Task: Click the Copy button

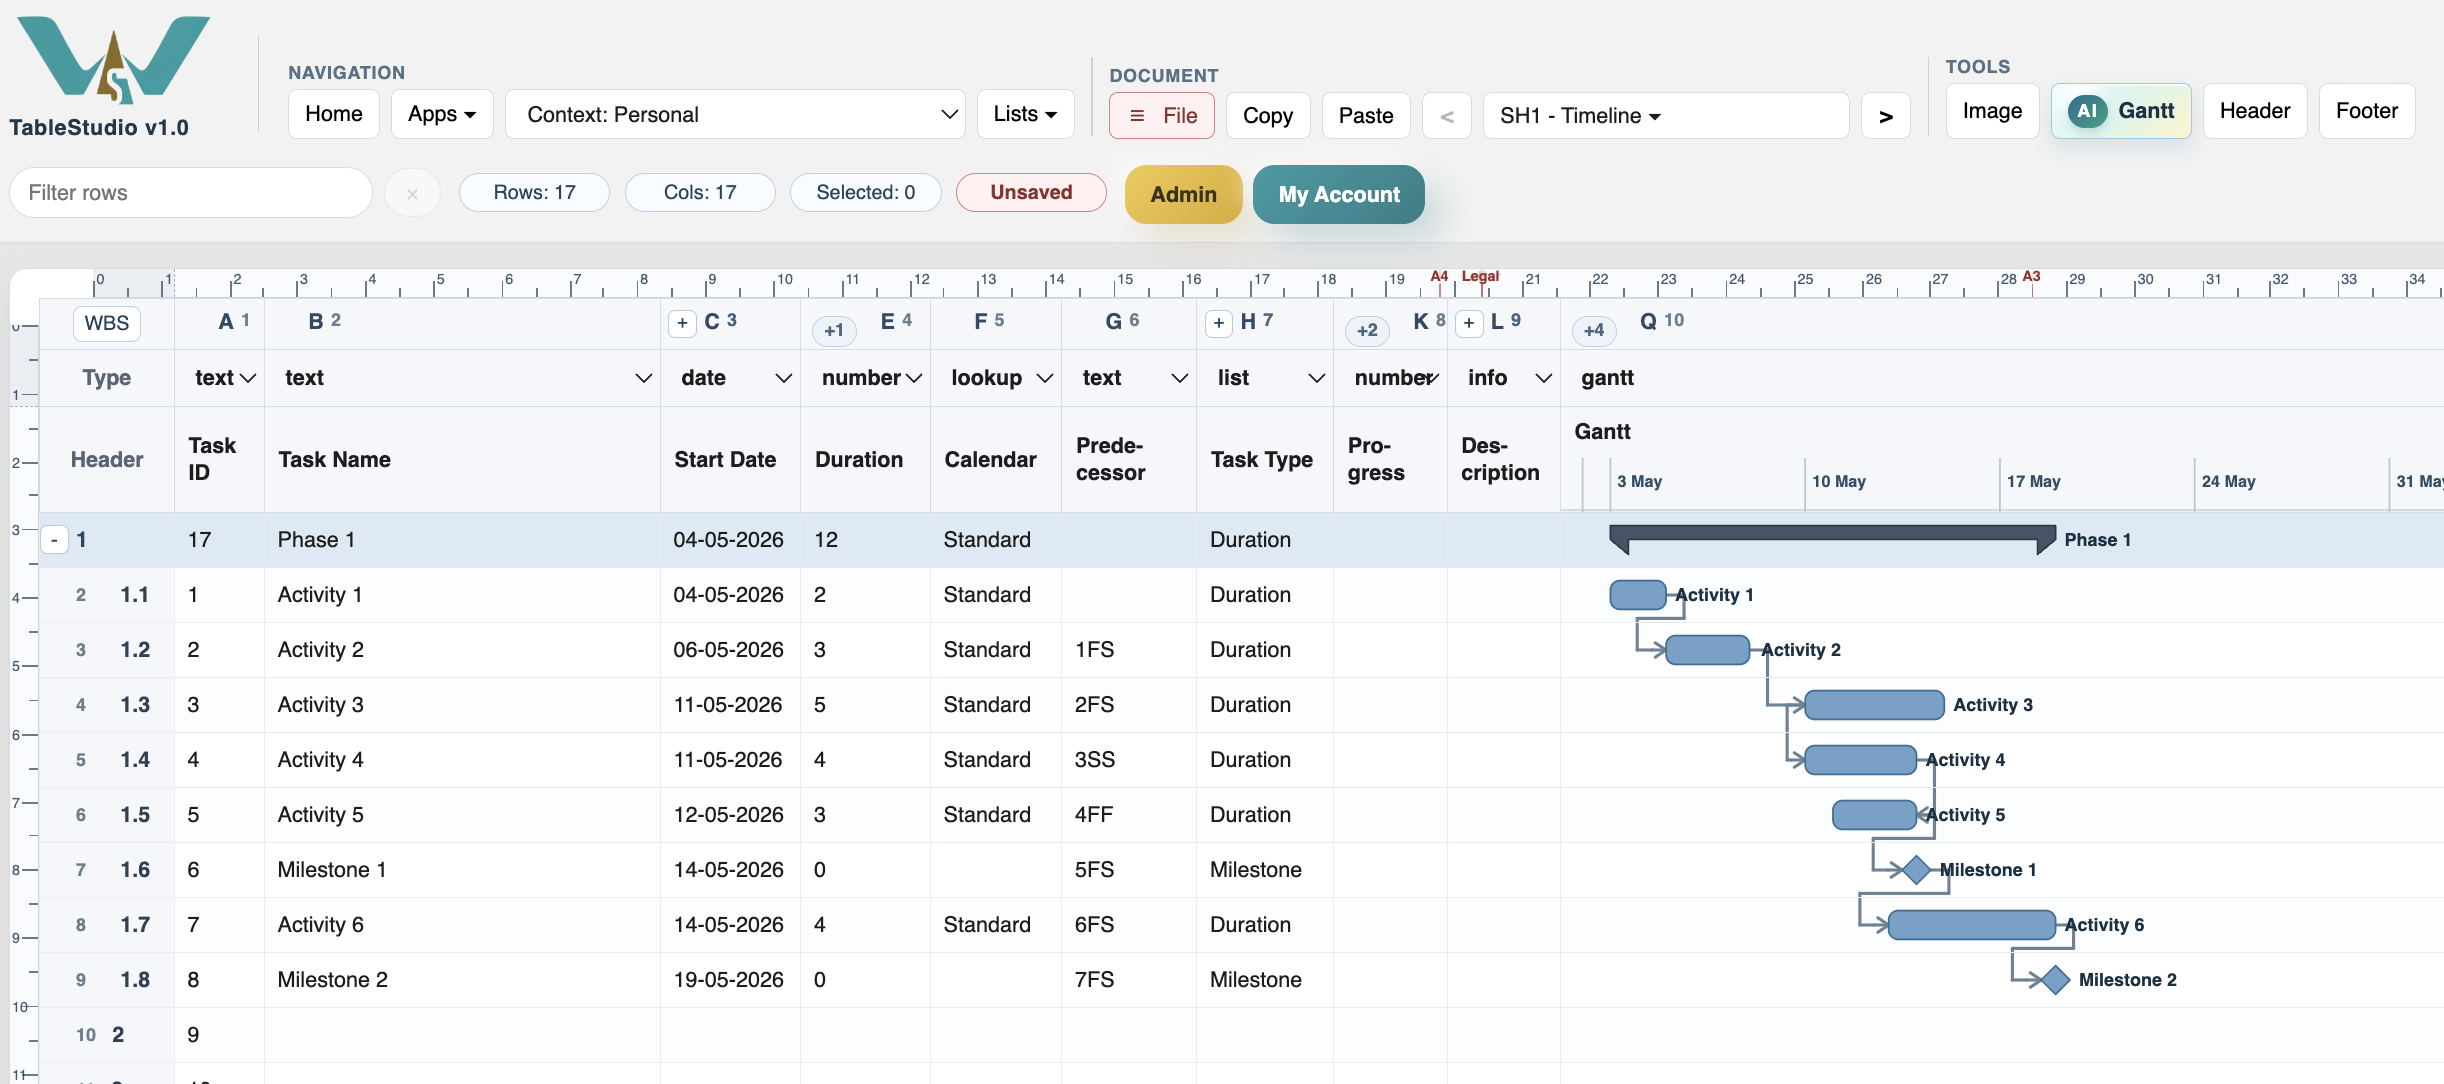Action: [x=1268, y=116]
